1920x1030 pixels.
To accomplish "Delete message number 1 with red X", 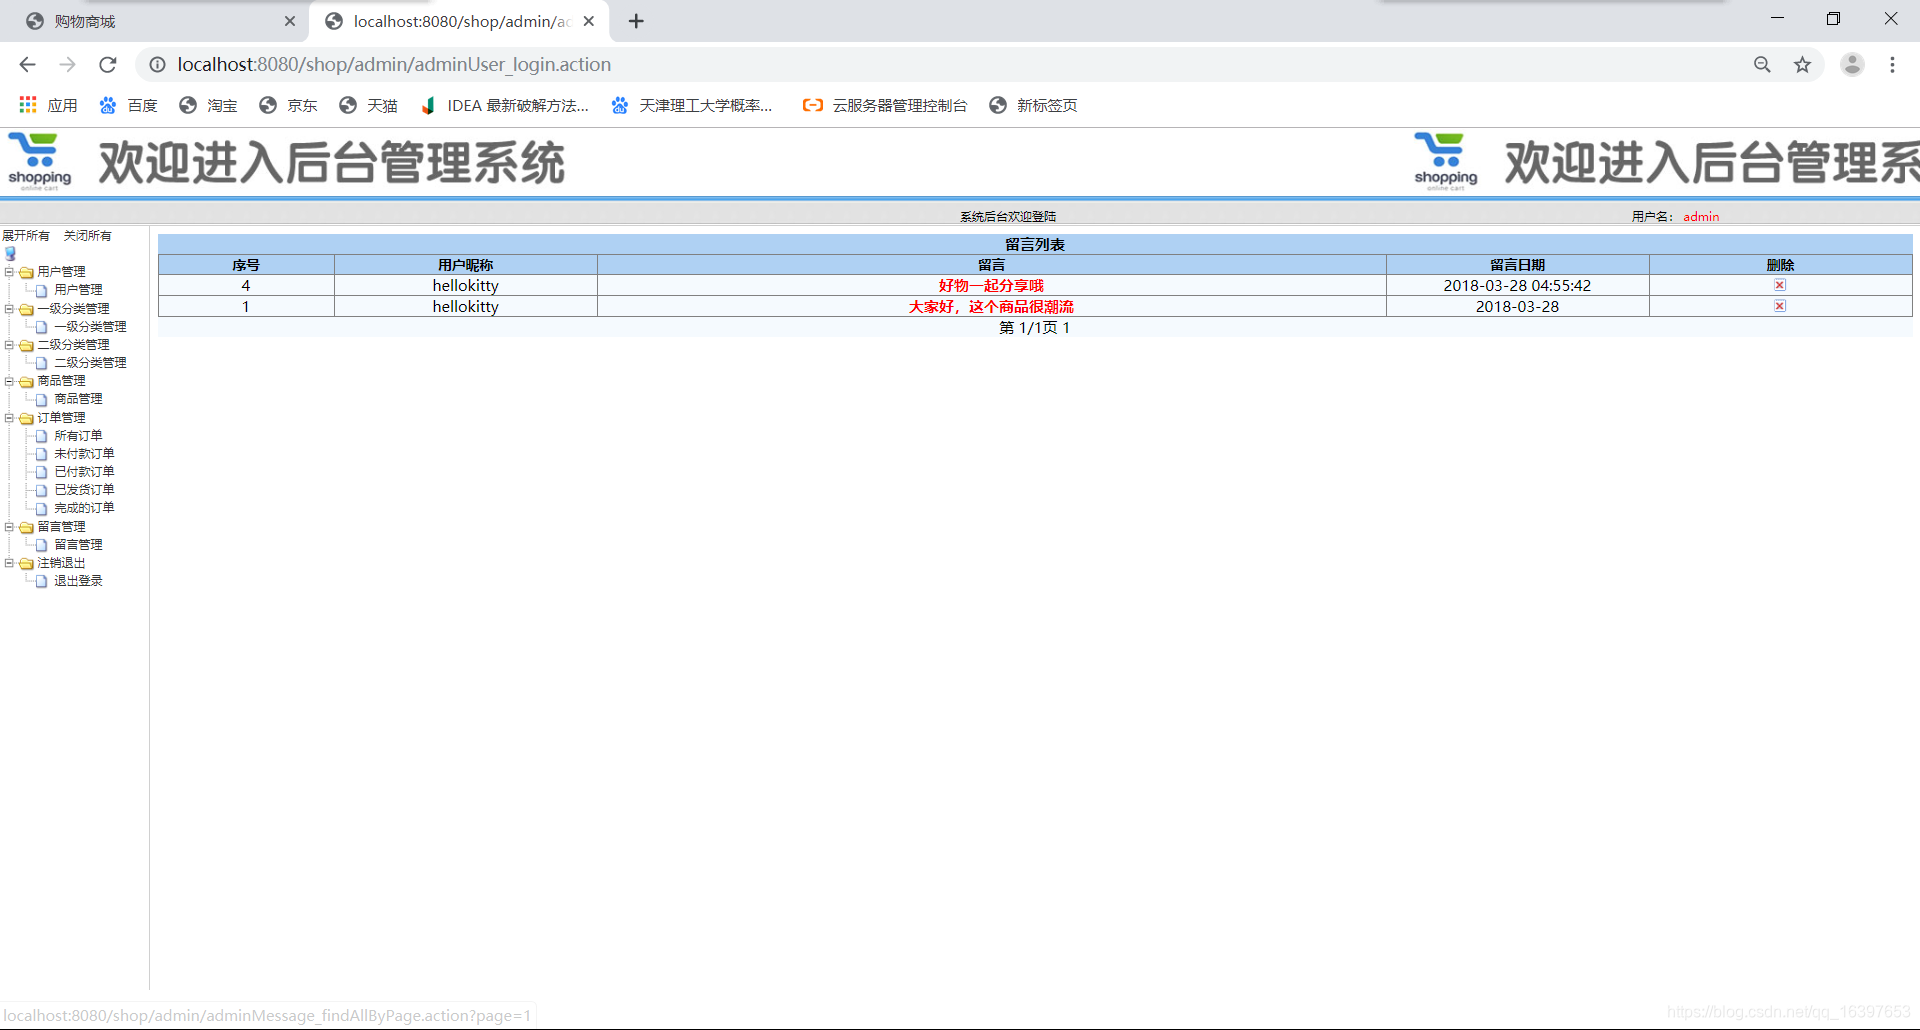I will 1780,306.
